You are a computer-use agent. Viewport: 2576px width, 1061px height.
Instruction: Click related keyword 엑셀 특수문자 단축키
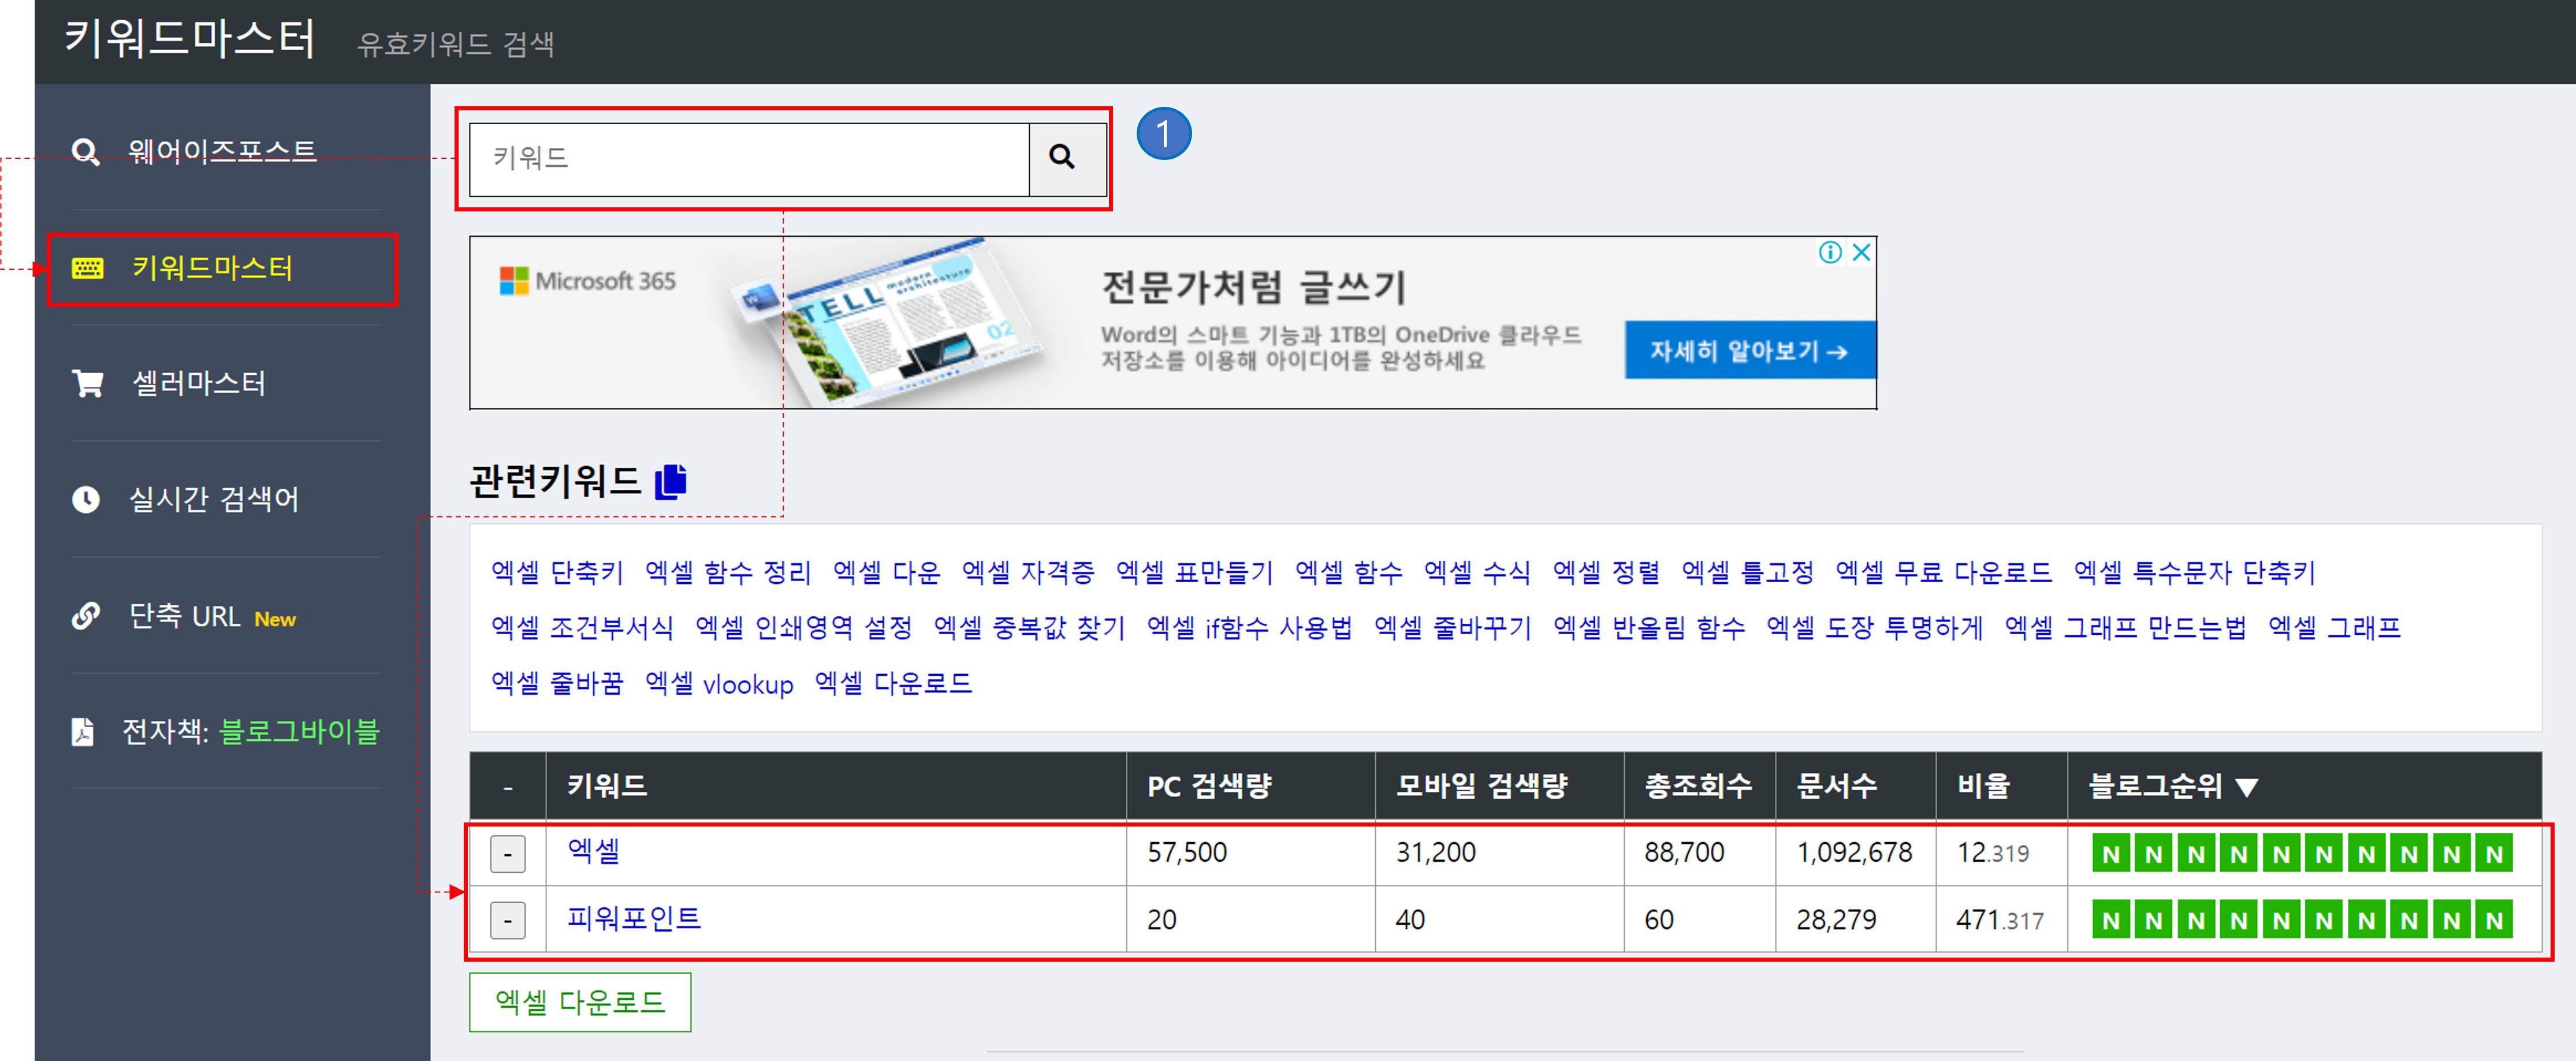(2194, 572)
